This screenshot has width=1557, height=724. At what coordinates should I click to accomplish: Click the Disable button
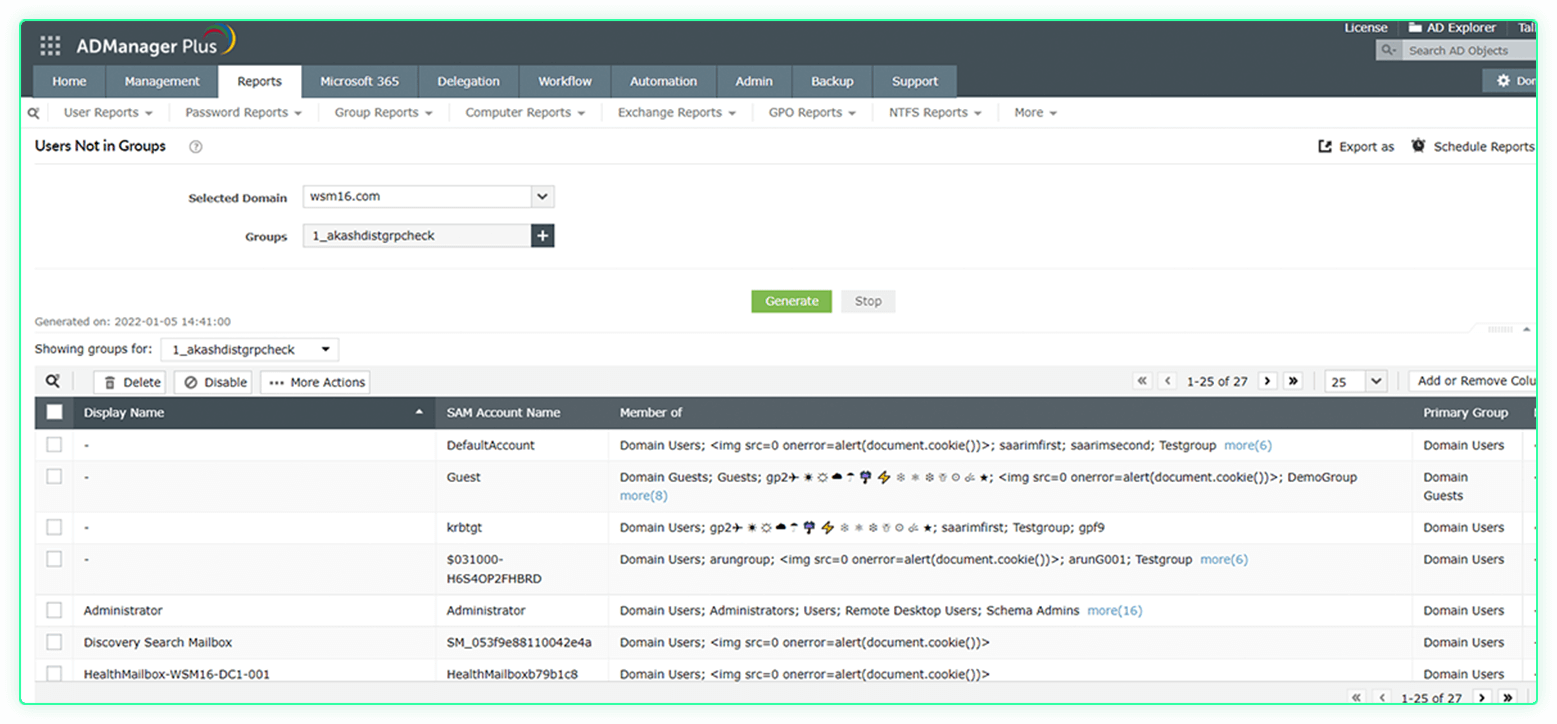click(214, 382)
